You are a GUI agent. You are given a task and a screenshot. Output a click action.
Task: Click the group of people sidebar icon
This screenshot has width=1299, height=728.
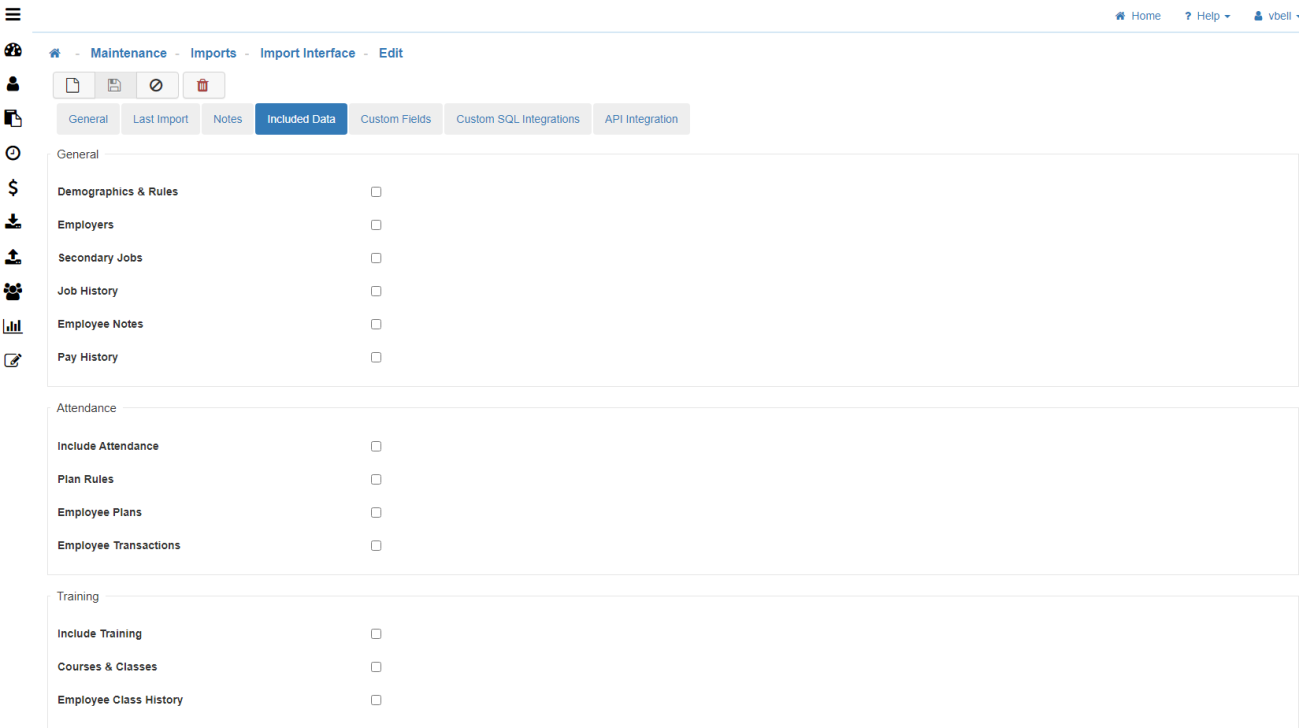coord(13,292)
